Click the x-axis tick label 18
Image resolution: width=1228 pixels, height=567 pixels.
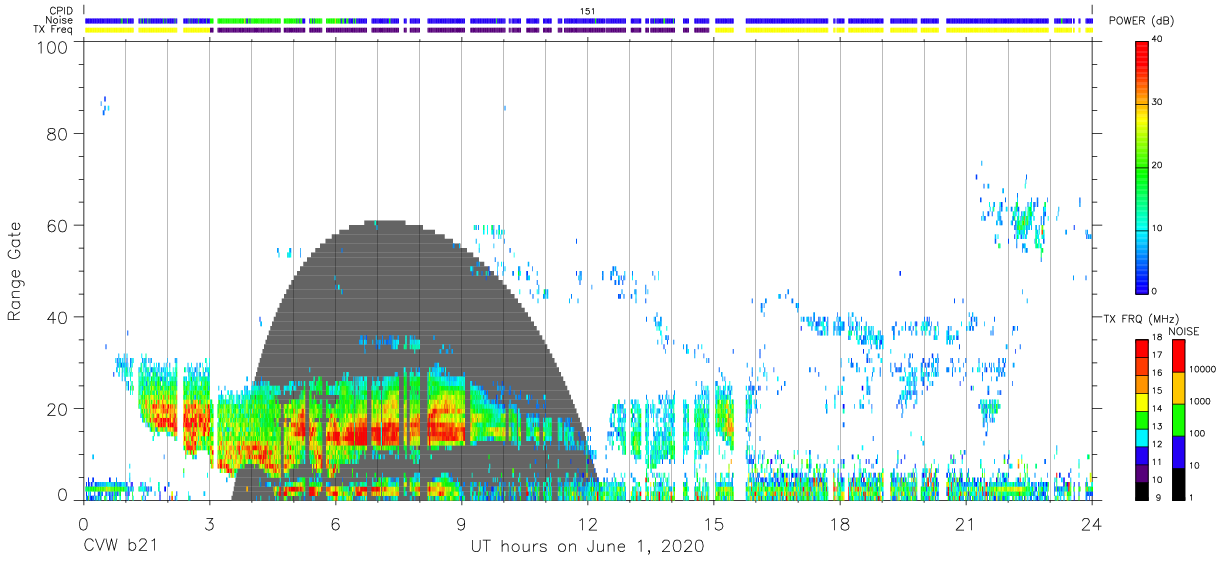[840, 524]
